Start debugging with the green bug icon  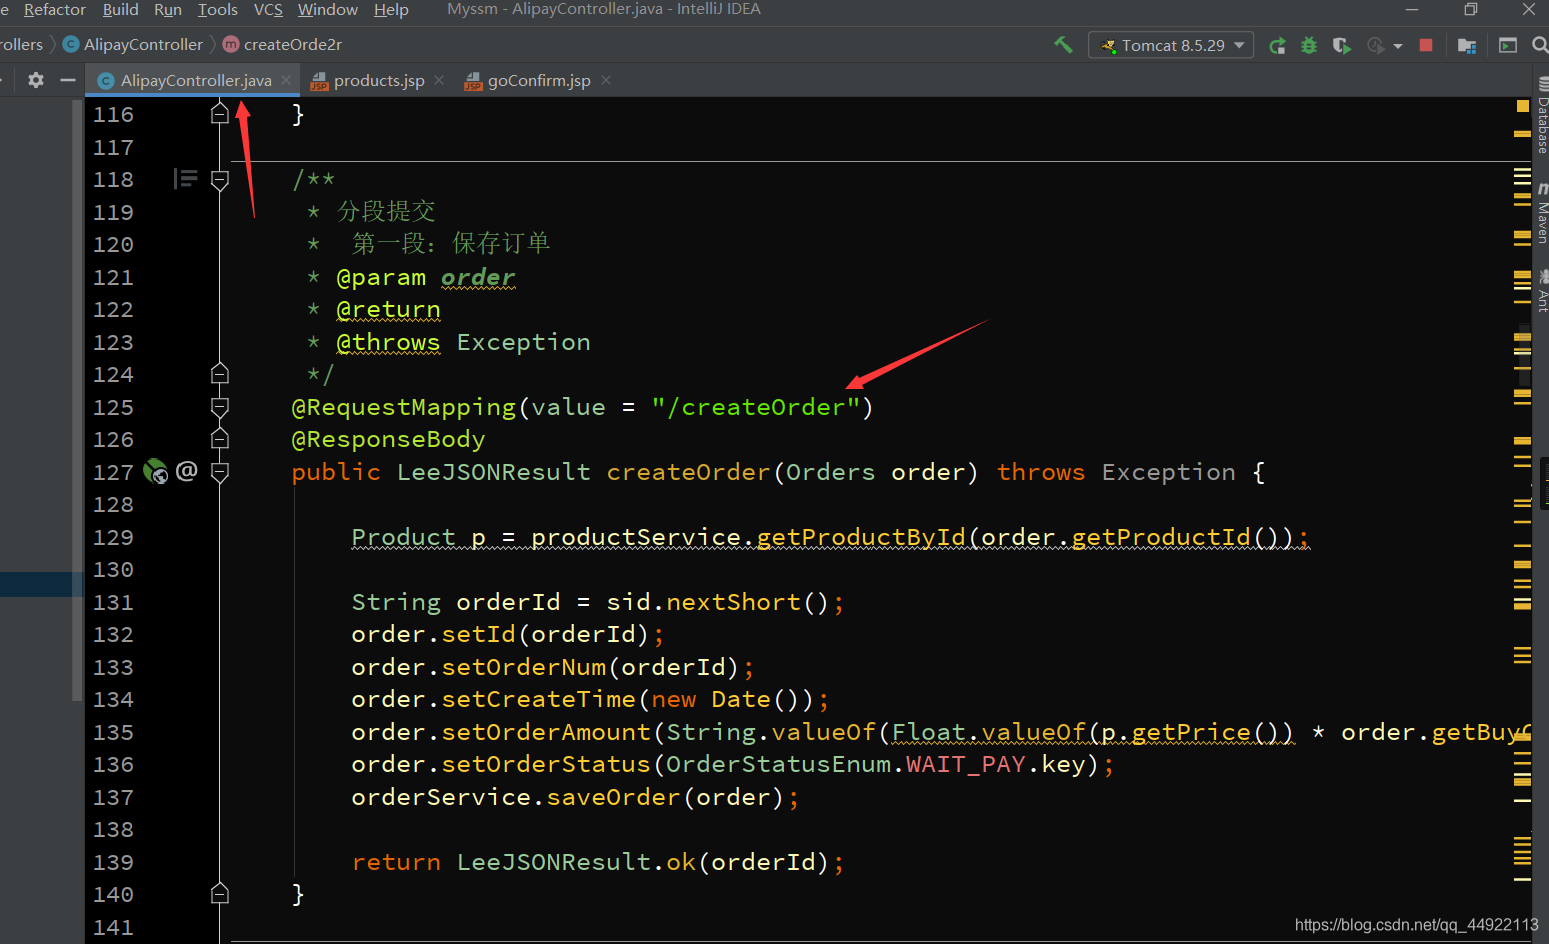point(1309,45)
